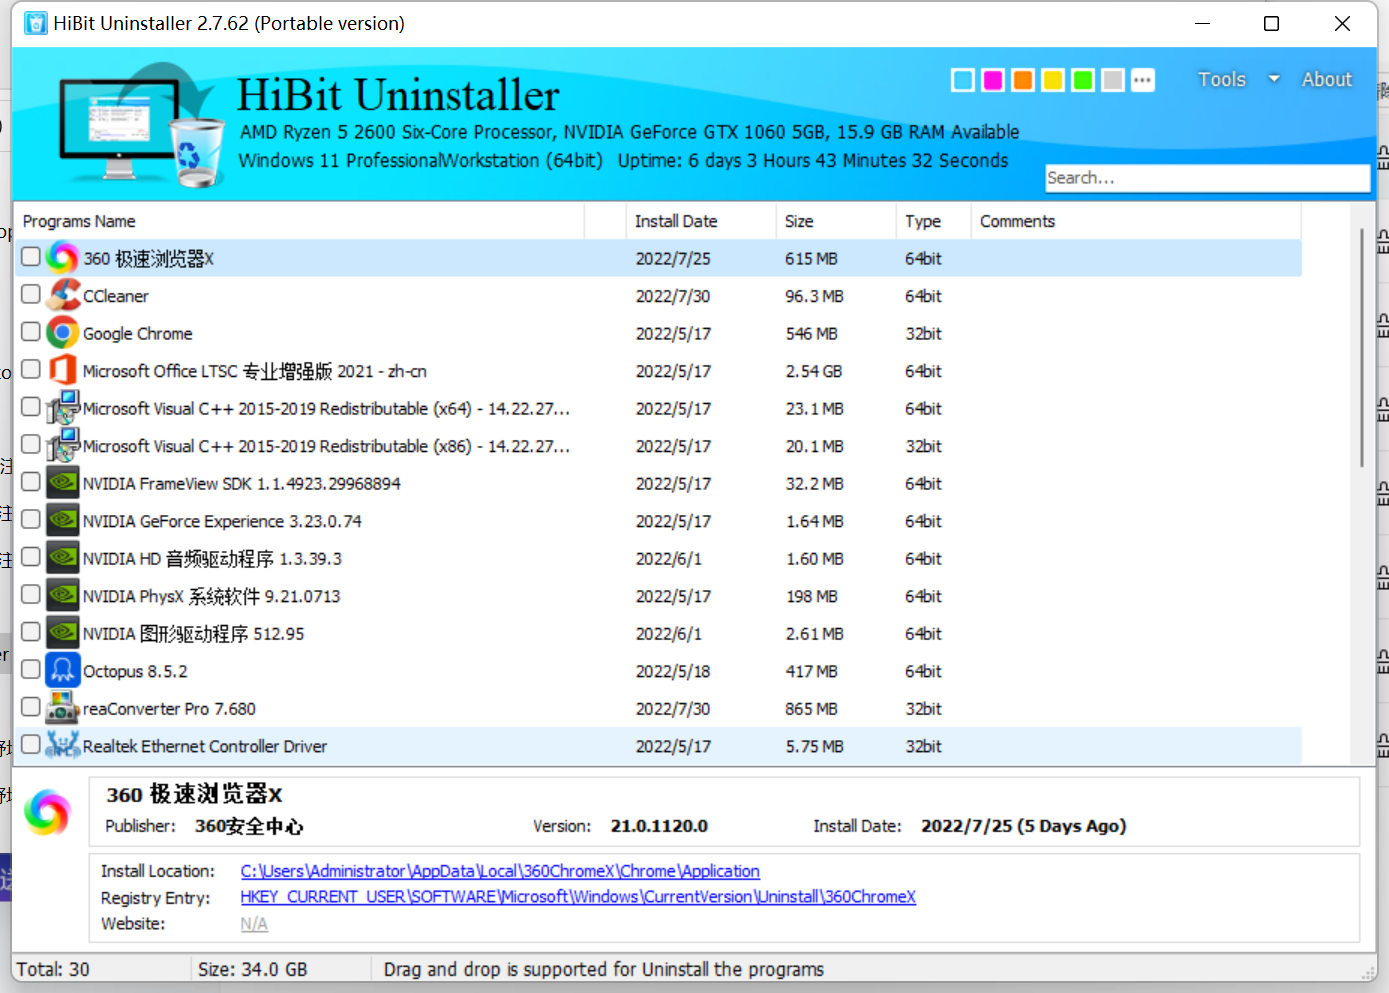Screen dimensions: 1389x993
Task: Open the HKEY_CURRENT_USER registry entry link
Action: click(x=578, y=897)
